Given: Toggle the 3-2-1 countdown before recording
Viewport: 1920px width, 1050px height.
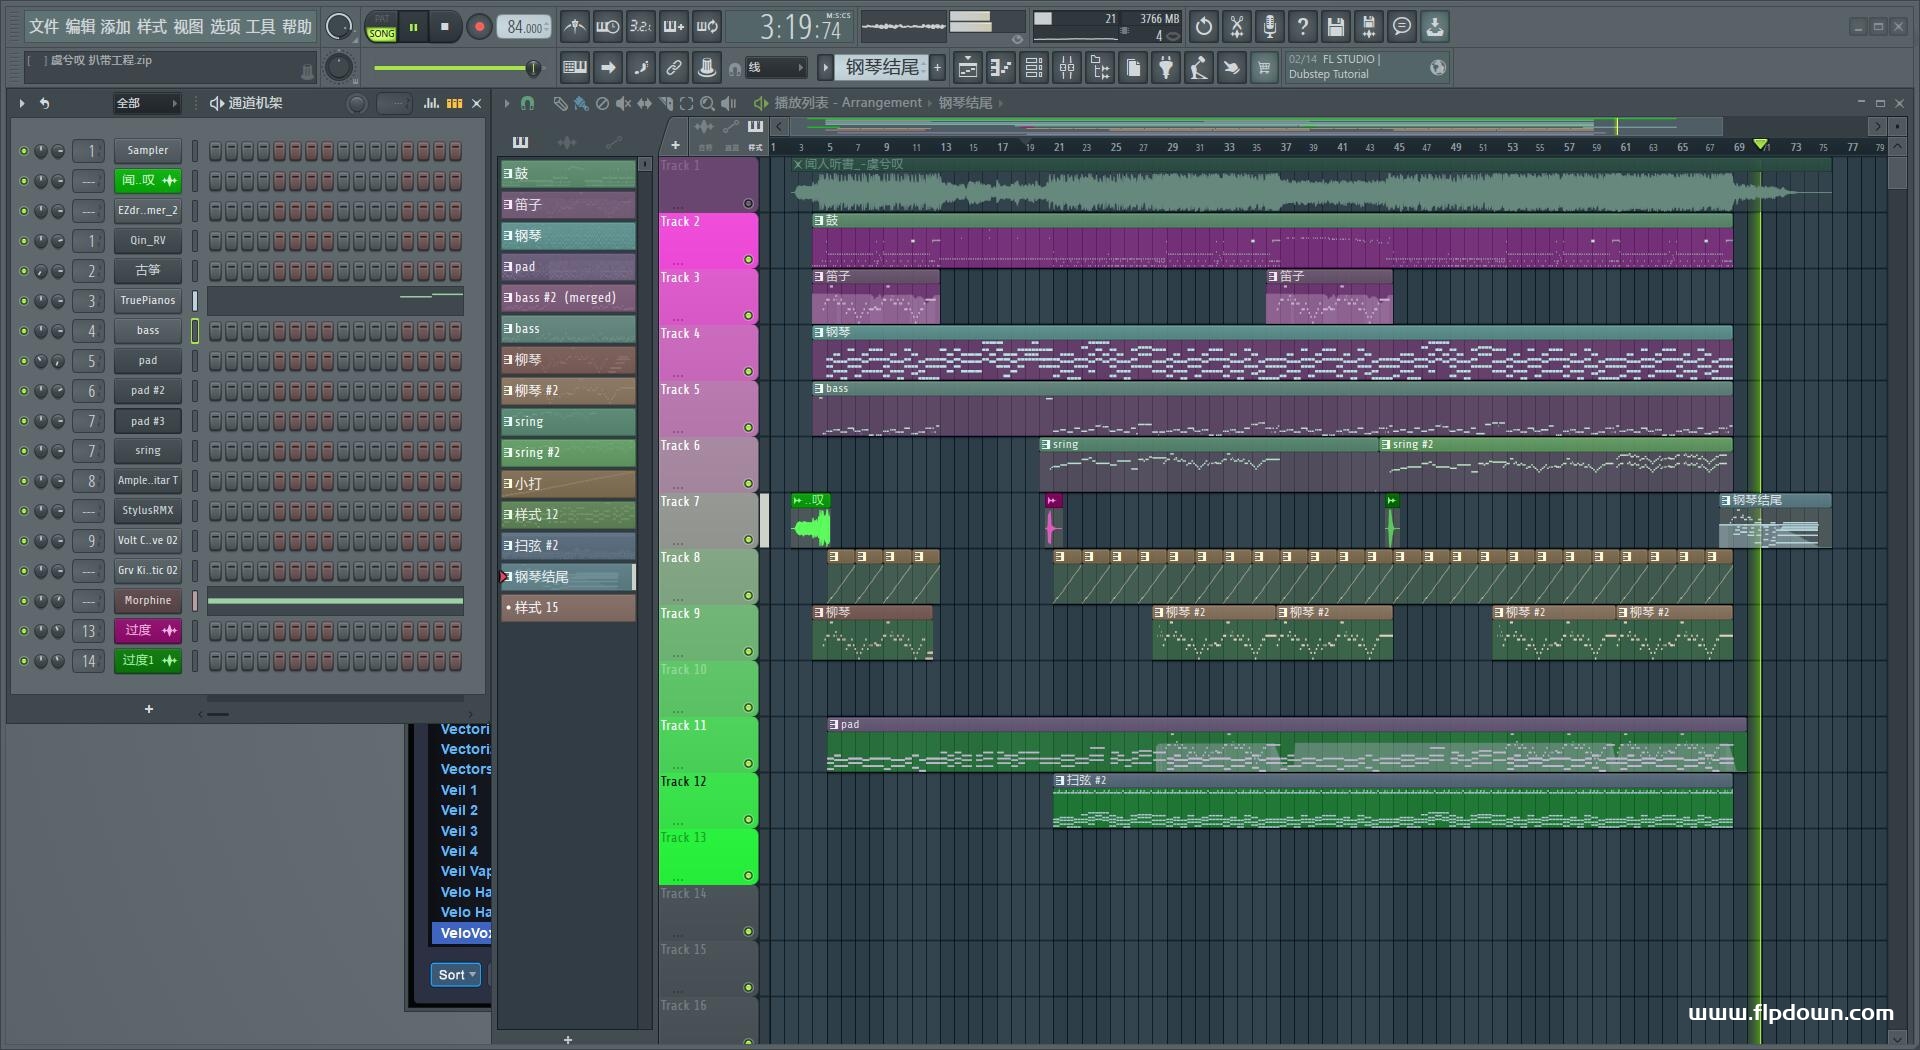Looking at the screenshot, I should coord(641,27).
